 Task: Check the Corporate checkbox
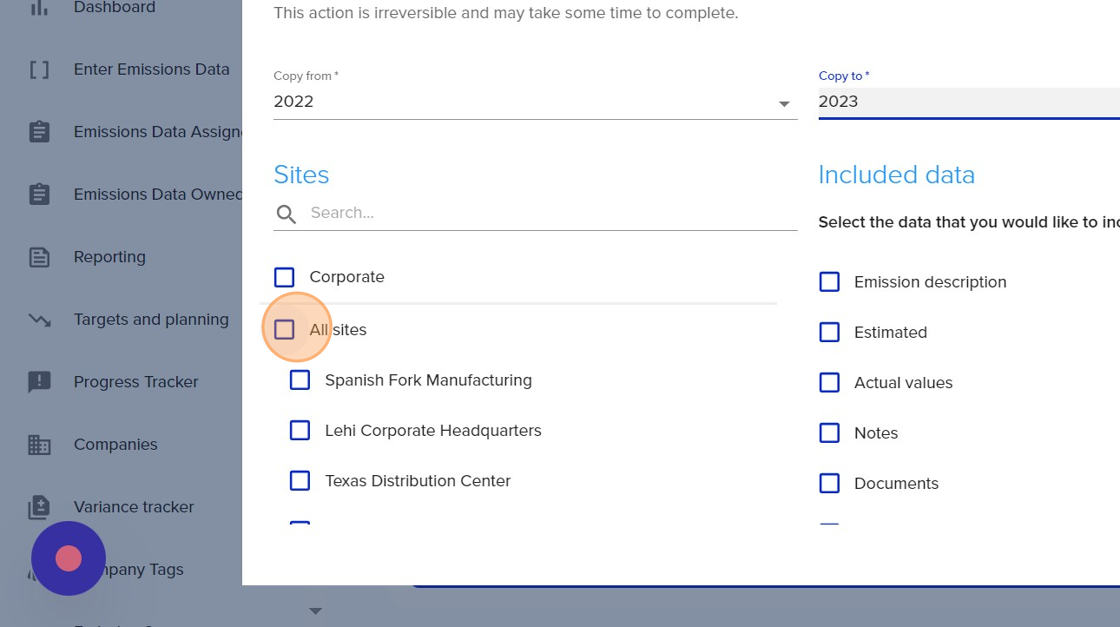coord(284,277)
